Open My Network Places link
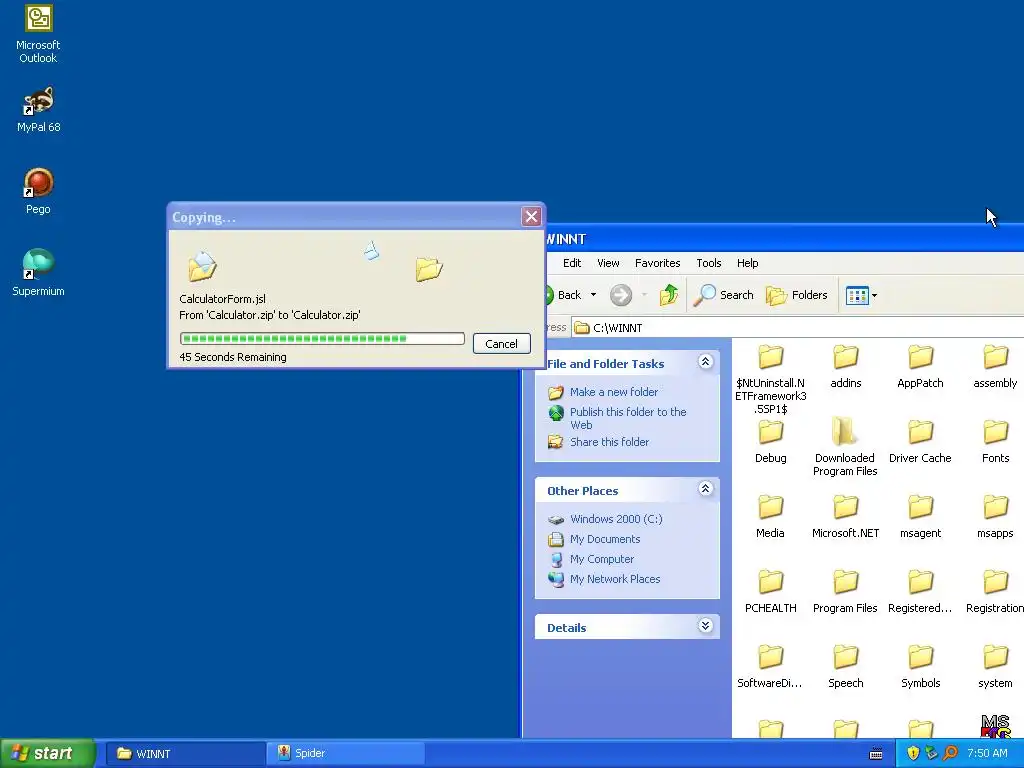Viewport: 1024px width, 768px height. point(615,579)
